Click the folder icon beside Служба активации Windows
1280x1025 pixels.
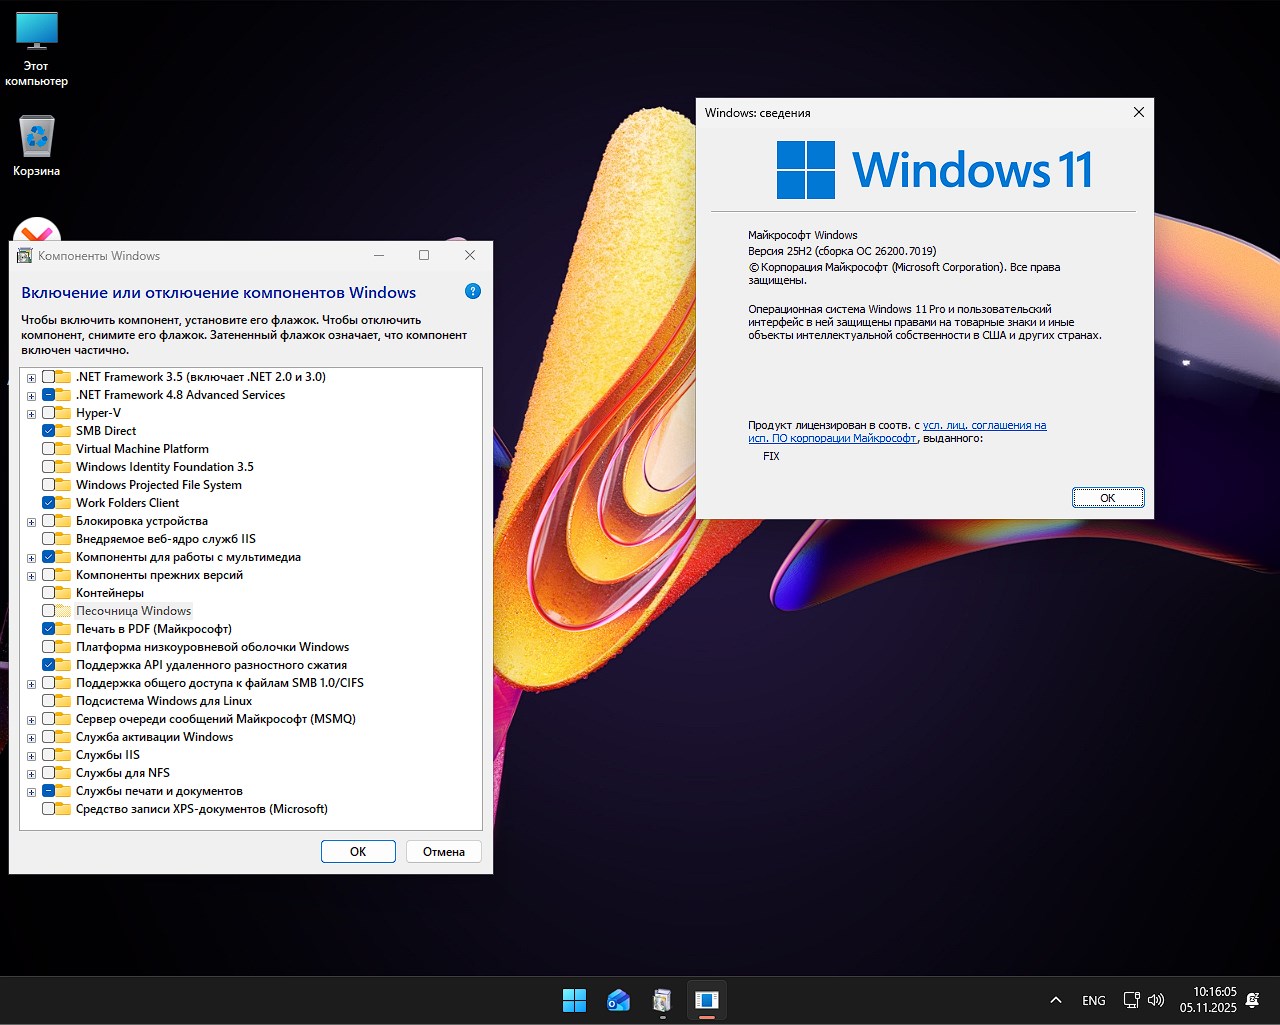(x=64, y=737)
